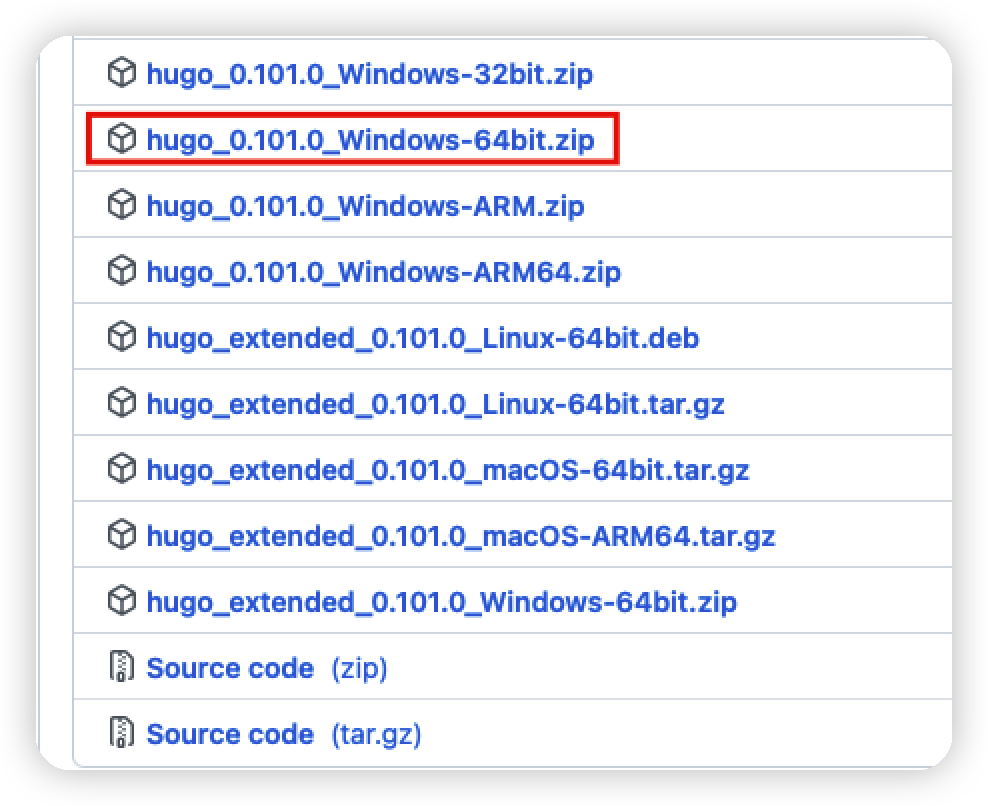Click the package icon beside extended Linux-64bit.deb
988x806 pixels.
pos(121,338)
